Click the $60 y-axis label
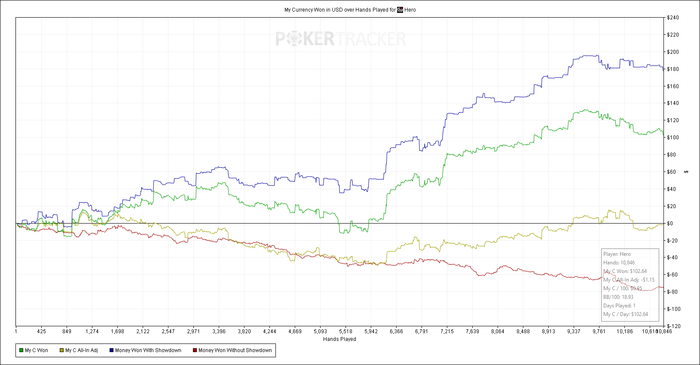 tap(671, 172)
